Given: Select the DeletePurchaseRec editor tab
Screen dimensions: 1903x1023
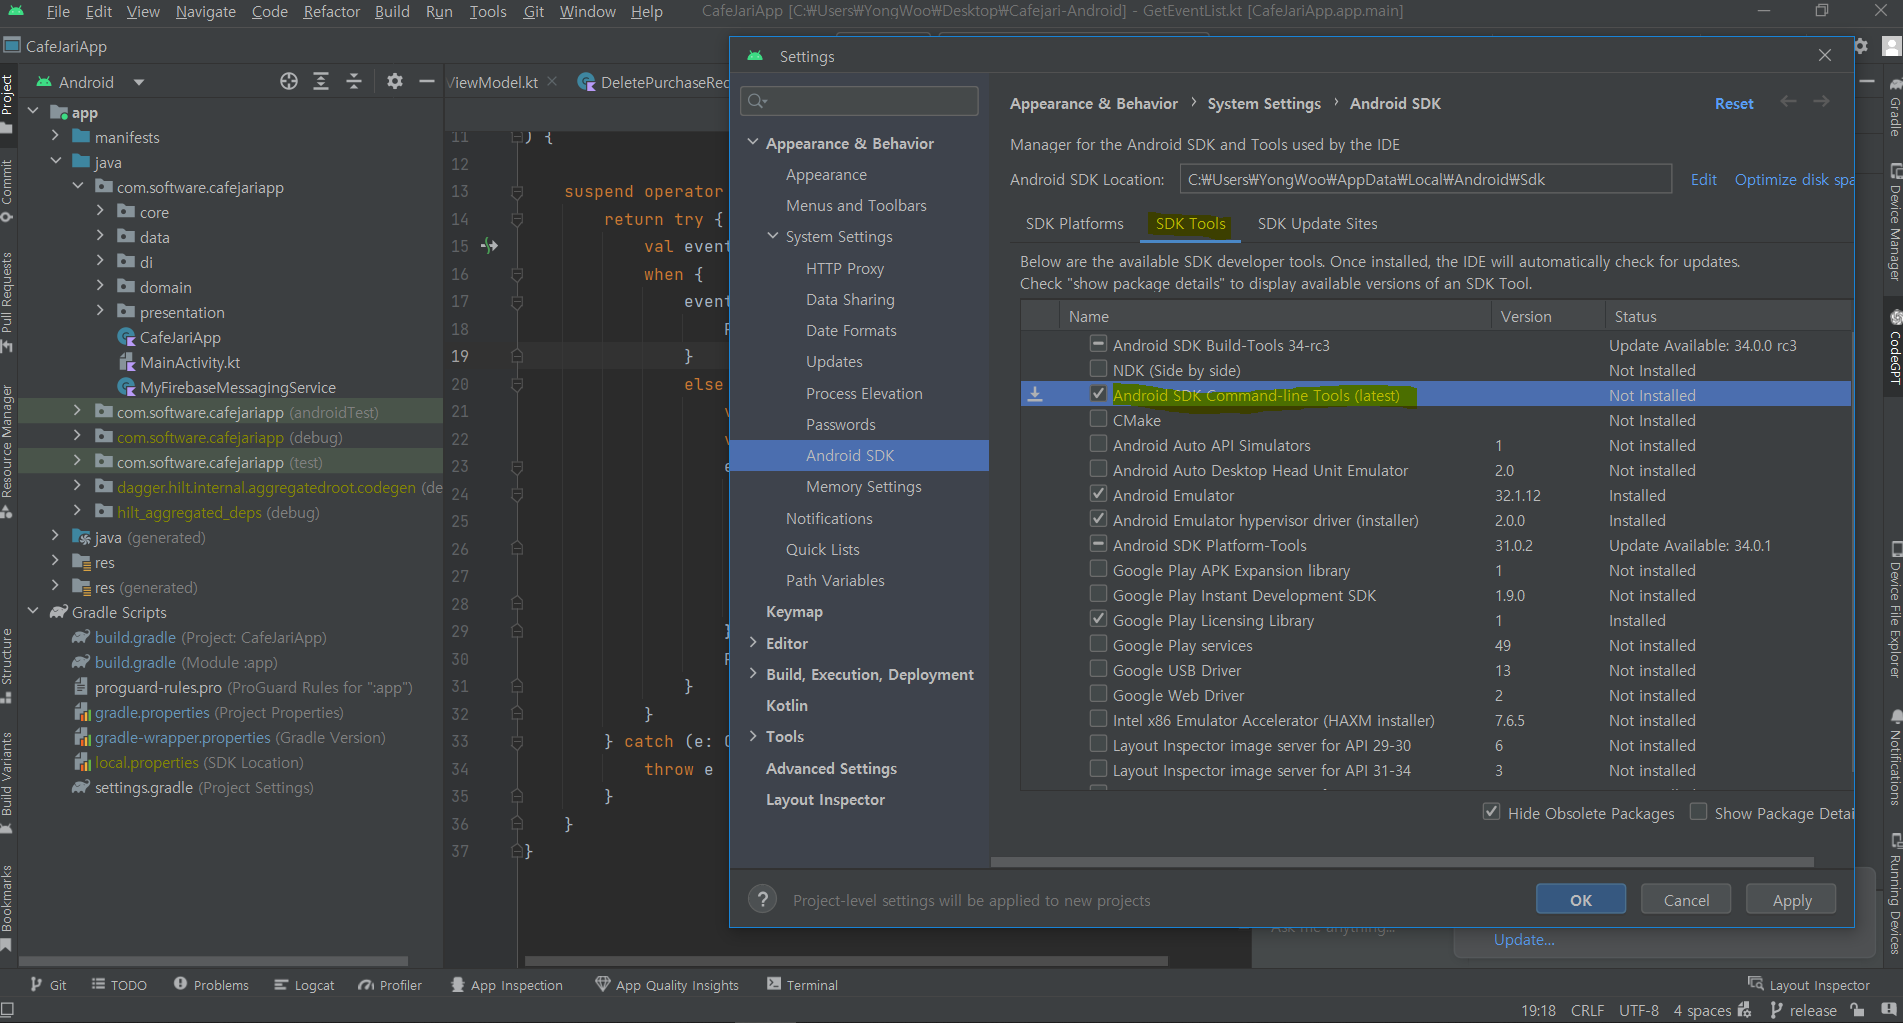Looking at the screenshot, I should pyautogui.click(x=655, y=82).
